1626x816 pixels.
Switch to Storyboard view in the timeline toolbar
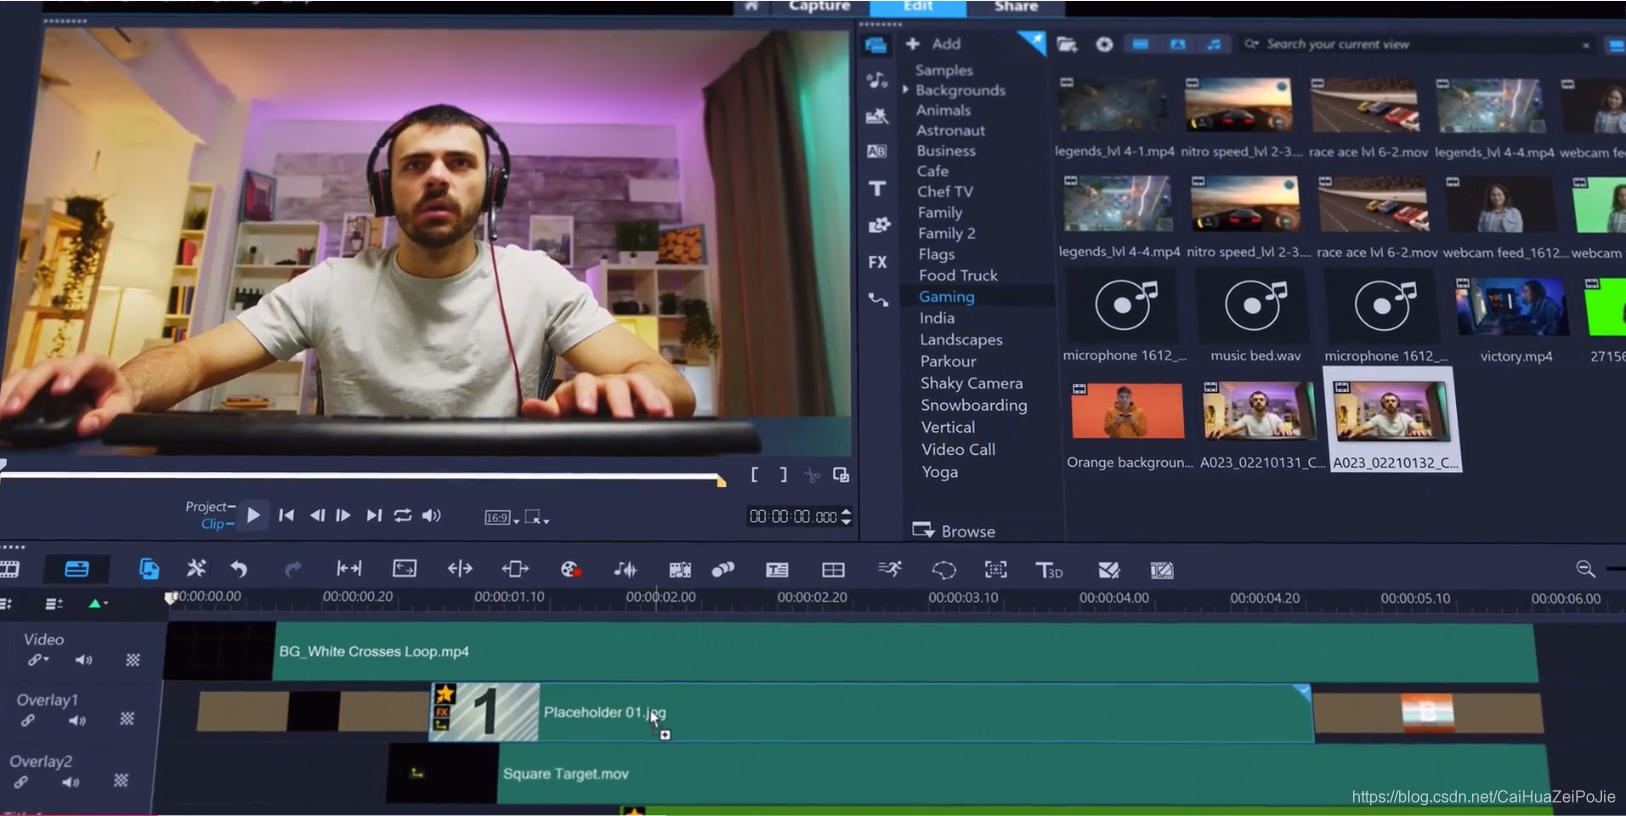tap(10, 569)
